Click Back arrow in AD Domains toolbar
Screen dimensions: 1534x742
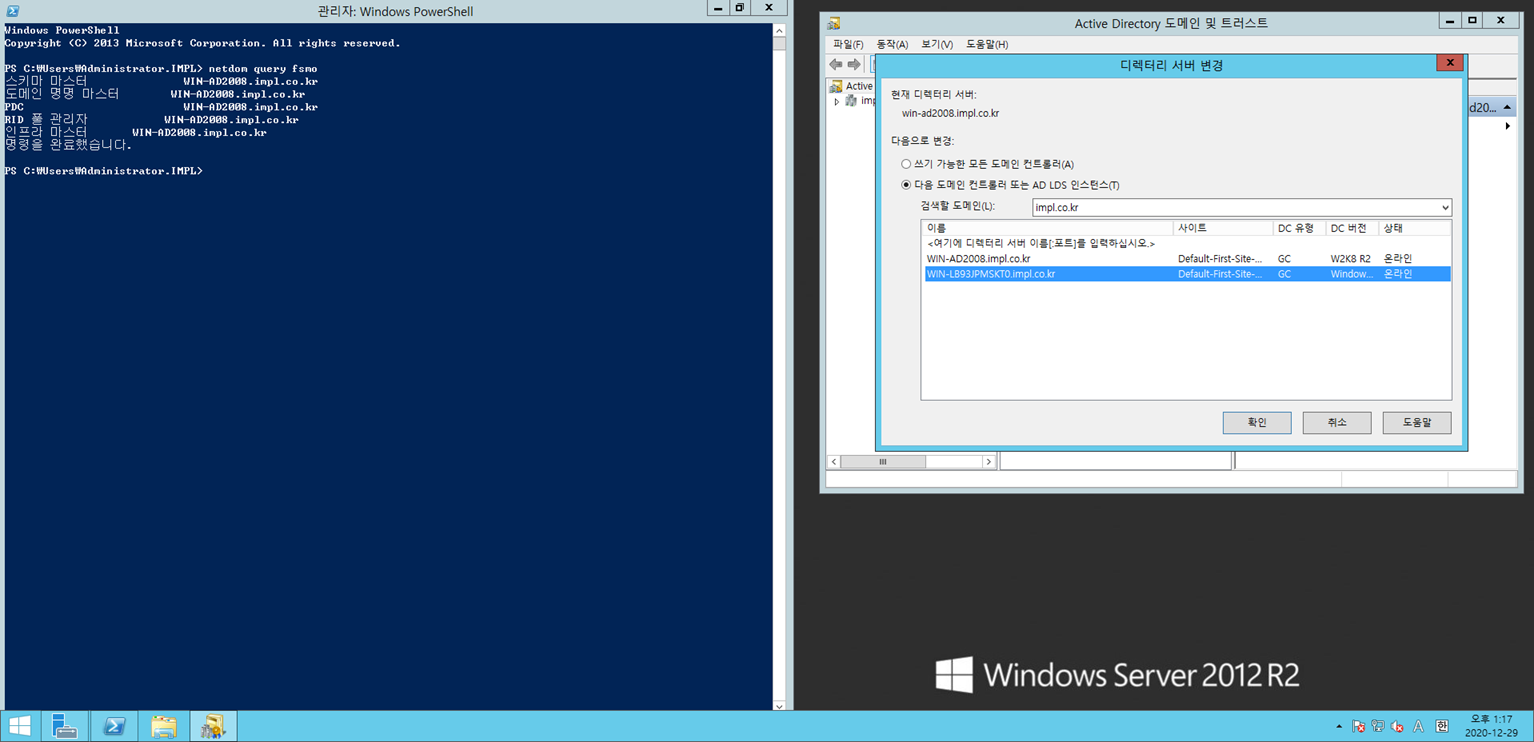pos(836,64)
